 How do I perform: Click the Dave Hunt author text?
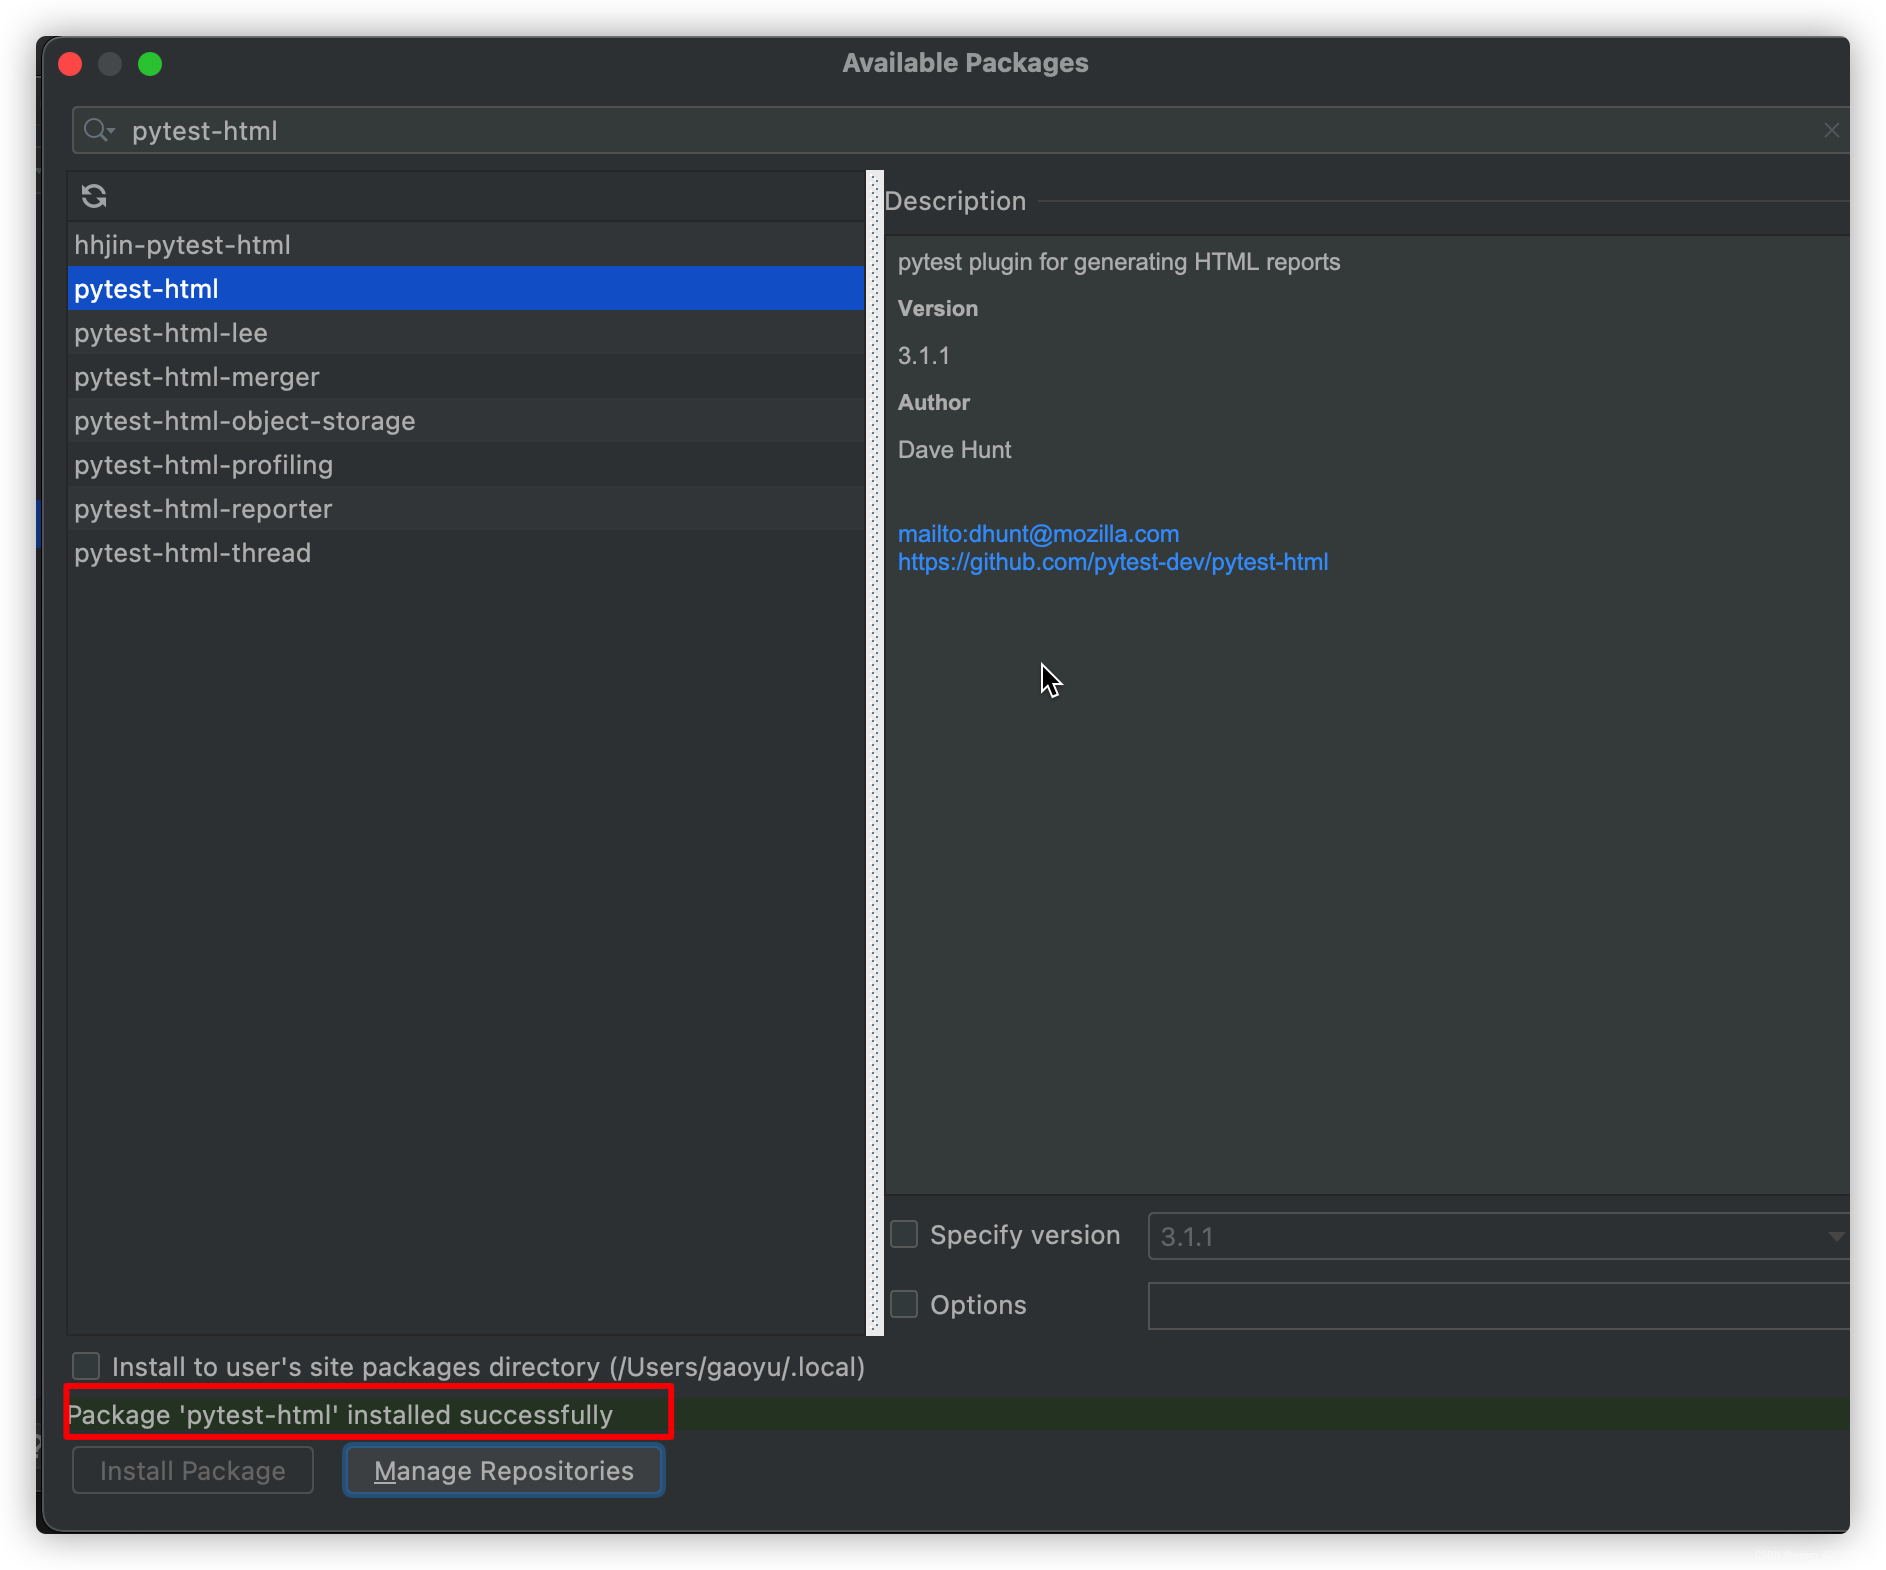[x=954, y=450]
